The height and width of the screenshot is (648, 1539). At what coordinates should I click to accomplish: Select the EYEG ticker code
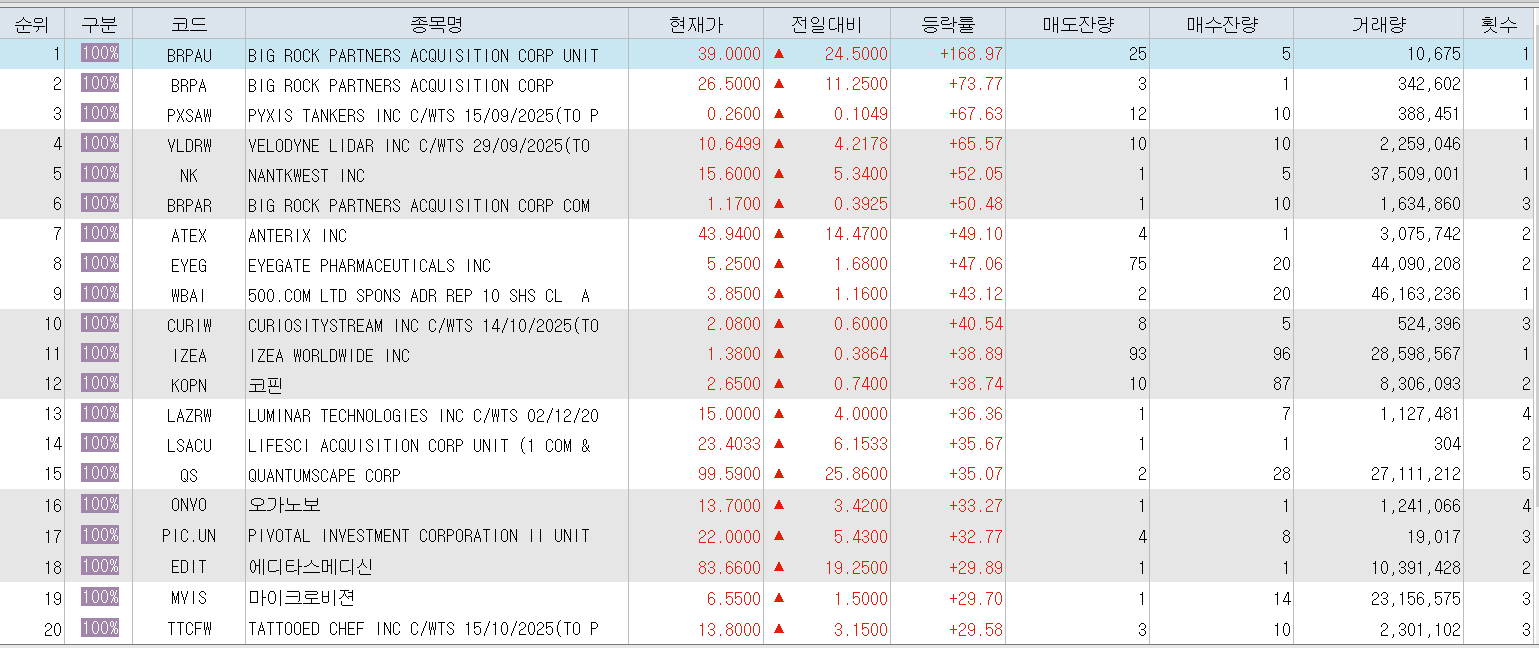click(190, 265)
